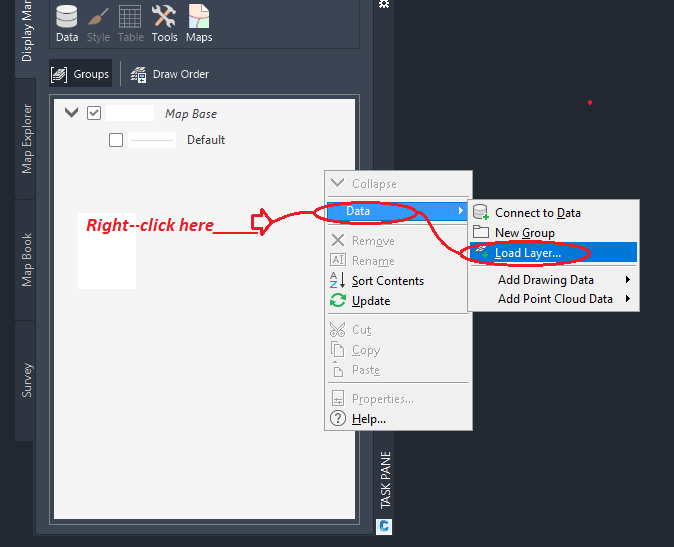674x547 pixels.
Task: Click the Rename text icon
Action: click(337, 260)
